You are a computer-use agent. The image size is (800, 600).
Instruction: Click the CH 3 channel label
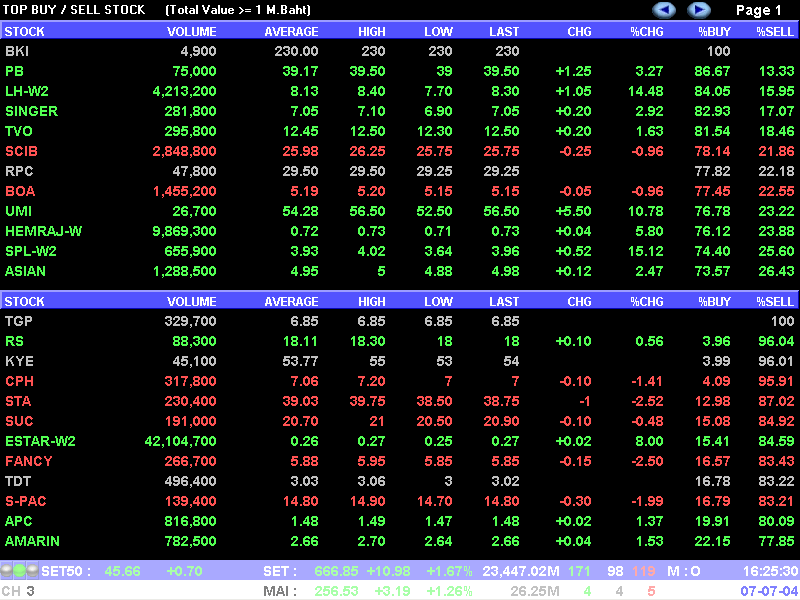[x=18, y=591]
